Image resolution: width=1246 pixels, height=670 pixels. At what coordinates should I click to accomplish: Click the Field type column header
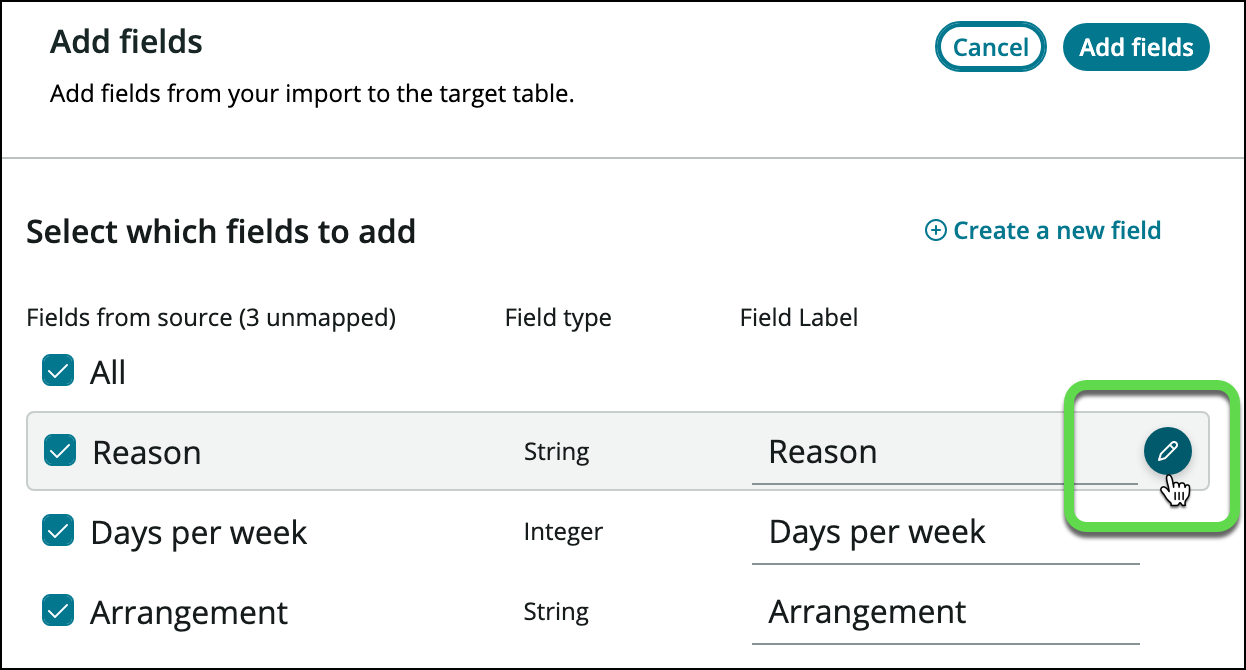pos(558,318)
